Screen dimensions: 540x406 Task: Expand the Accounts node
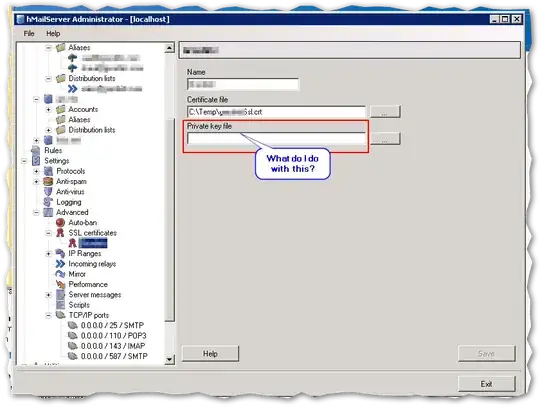pyautogui.click(x=49, y=110)
